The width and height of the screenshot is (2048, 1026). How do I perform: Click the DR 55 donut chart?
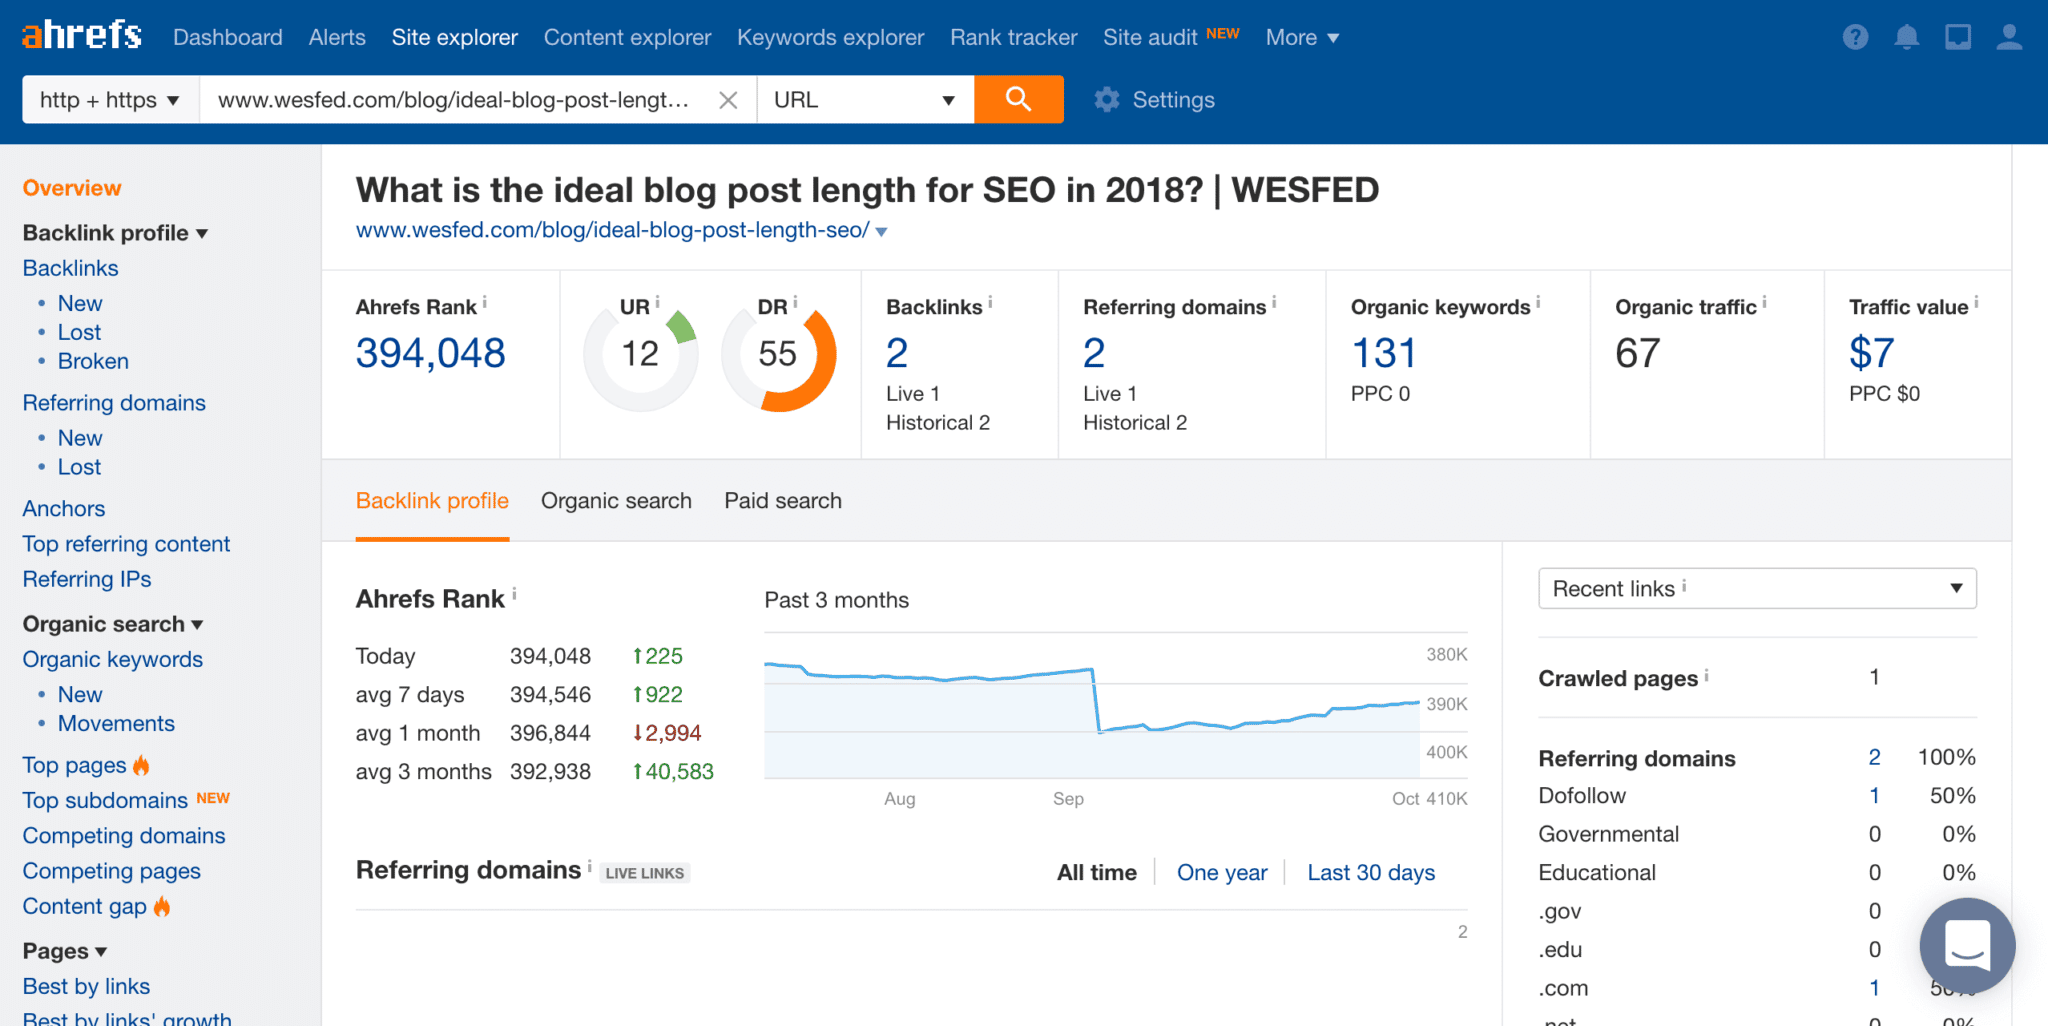[778, 355]
